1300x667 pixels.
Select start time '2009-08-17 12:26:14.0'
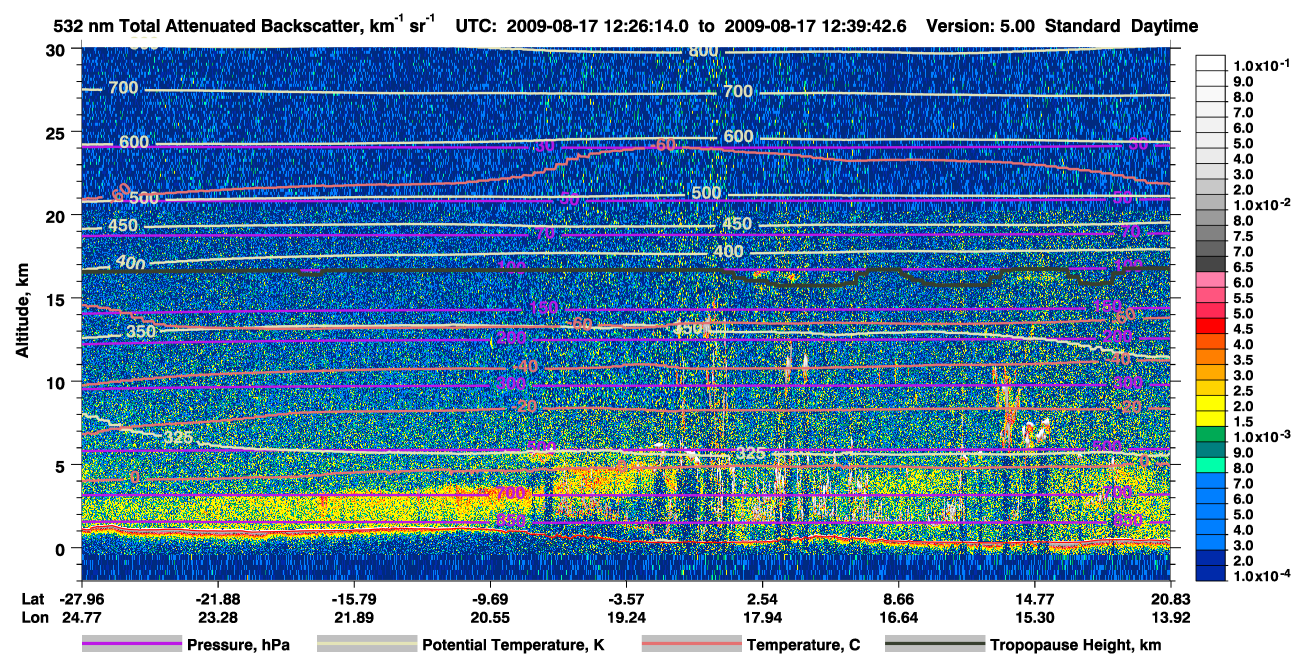(596, 27)
